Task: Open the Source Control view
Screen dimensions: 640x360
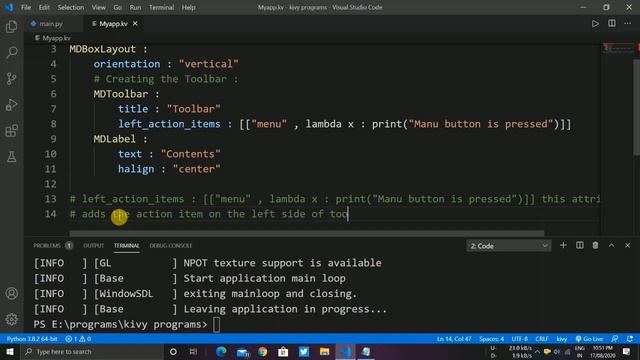Action: pos(11,78)
